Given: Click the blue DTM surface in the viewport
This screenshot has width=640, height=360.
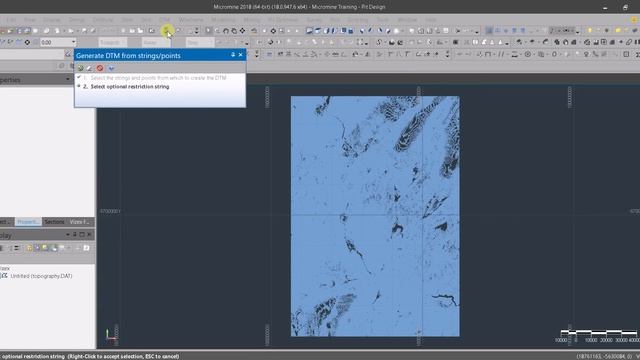Looking at the screenshot, I should pyautogui.click(x=375, y=216).
